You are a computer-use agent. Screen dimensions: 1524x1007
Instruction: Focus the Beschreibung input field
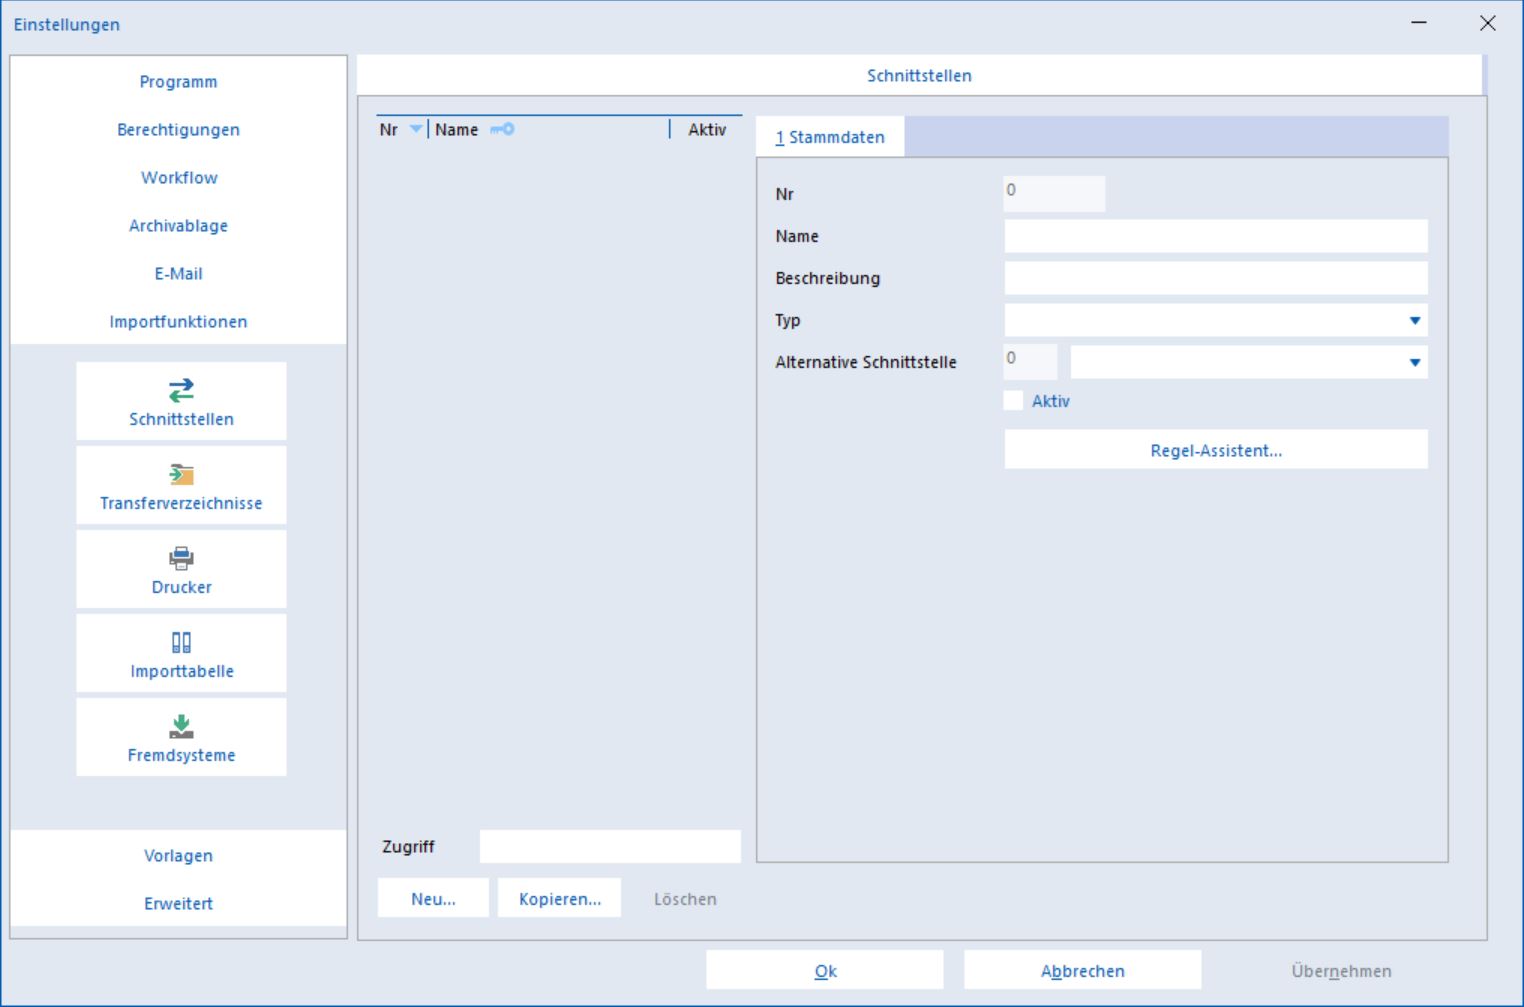1216,278
